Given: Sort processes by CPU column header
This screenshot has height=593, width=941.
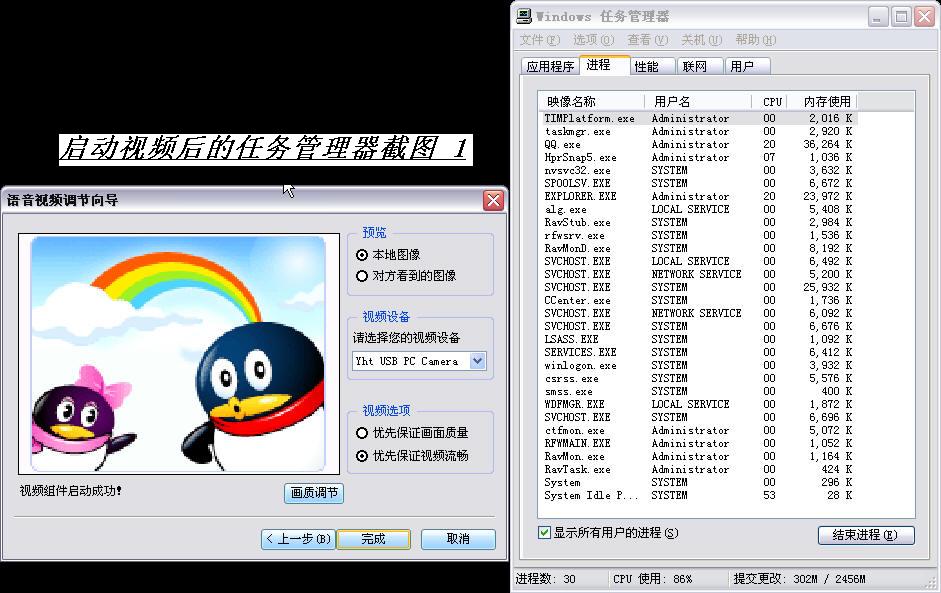Looking at the screenshot, I should (x=770, y=101).
